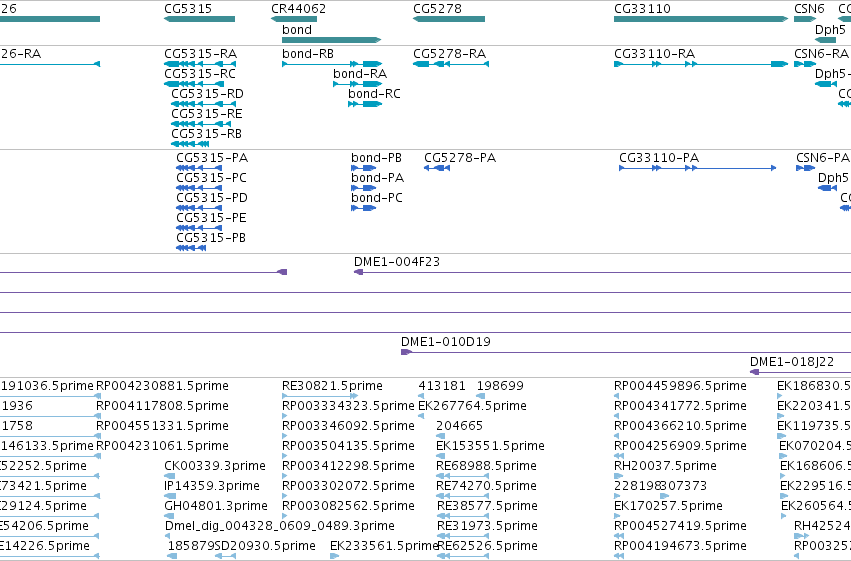851x561 pixels.
Task: Select the RP004527419.5prime EST
Action: point(680,526)
